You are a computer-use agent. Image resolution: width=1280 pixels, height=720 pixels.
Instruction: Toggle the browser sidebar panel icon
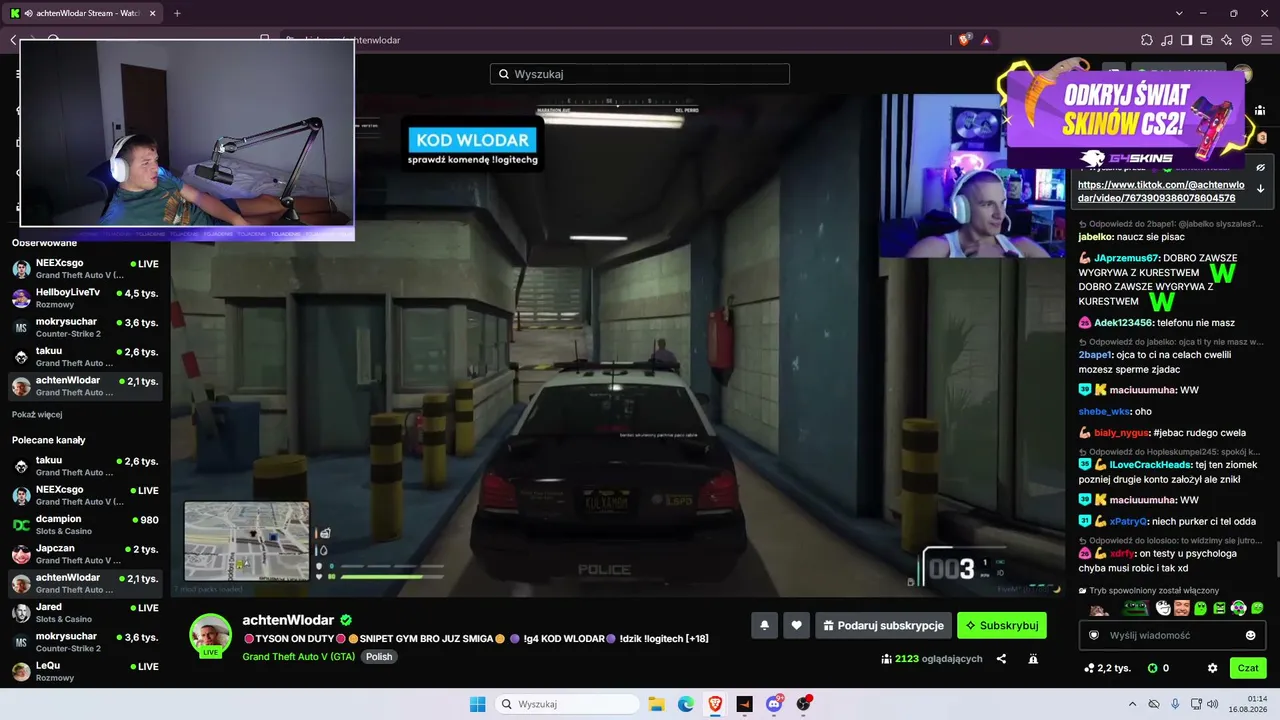1187,40
